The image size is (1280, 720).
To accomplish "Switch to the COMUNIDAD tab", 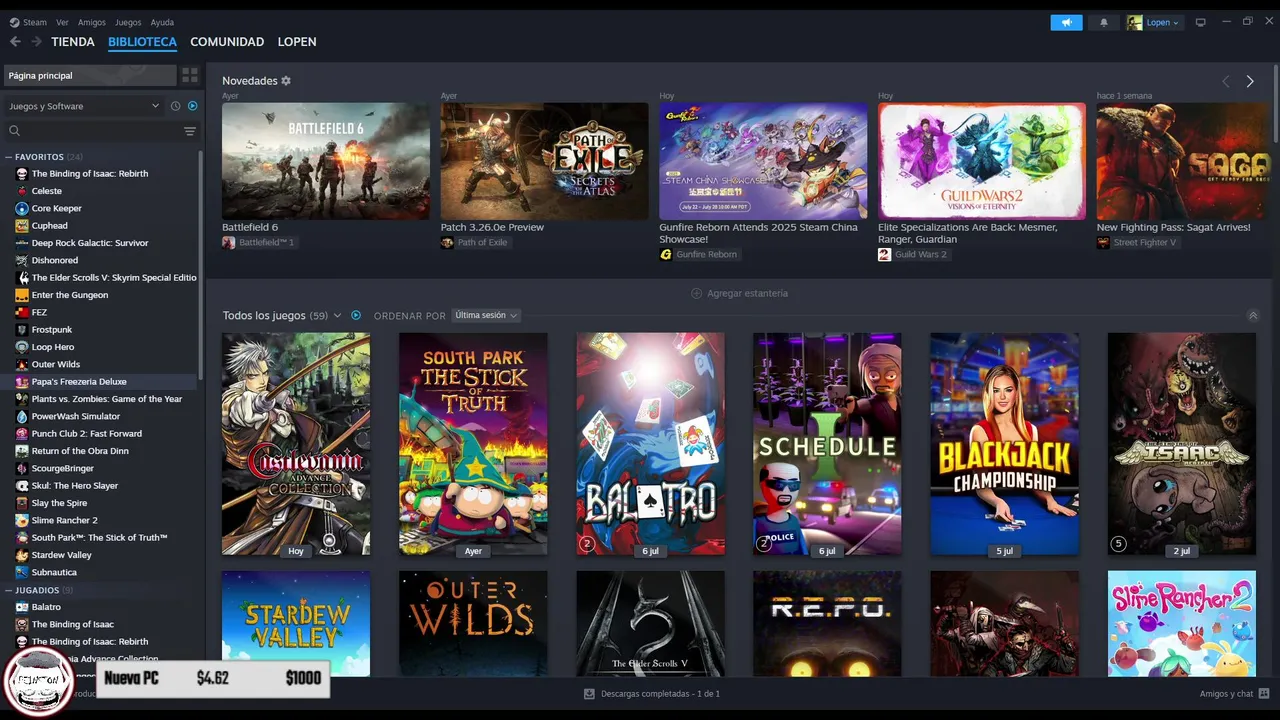I will 227,42.
